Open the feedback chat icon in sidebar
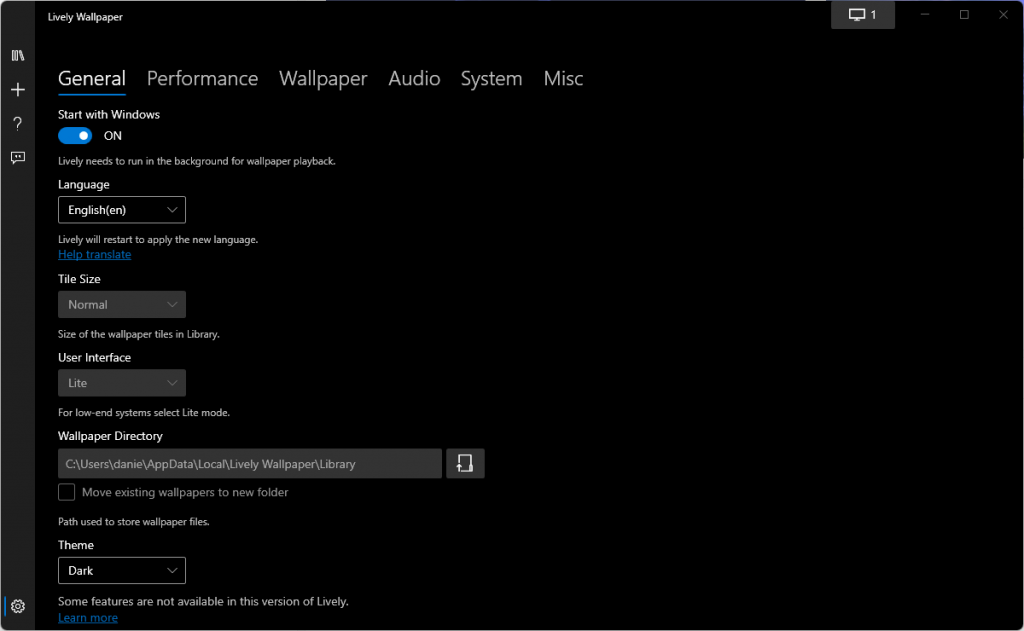The image size is (1024, 631). (x=18, y=157)
